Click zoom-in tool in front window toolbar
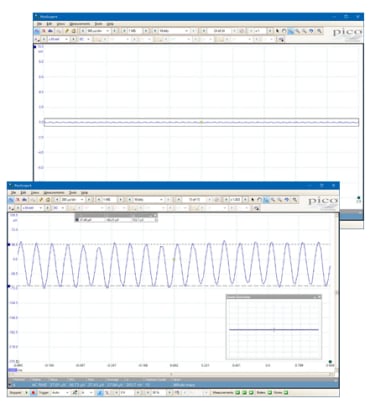The width and height of the screenshot is (370, 409). coord(273,200)
